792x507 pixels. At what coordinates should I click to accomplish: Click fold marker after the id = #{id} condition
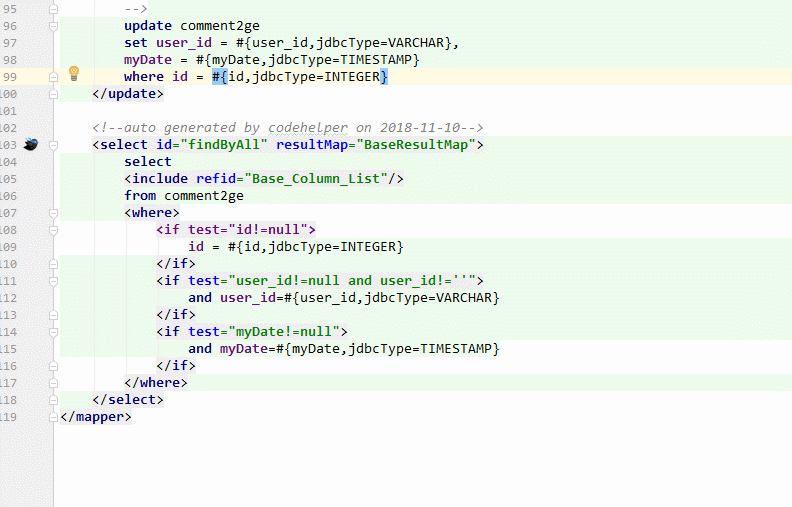[53, 264]
